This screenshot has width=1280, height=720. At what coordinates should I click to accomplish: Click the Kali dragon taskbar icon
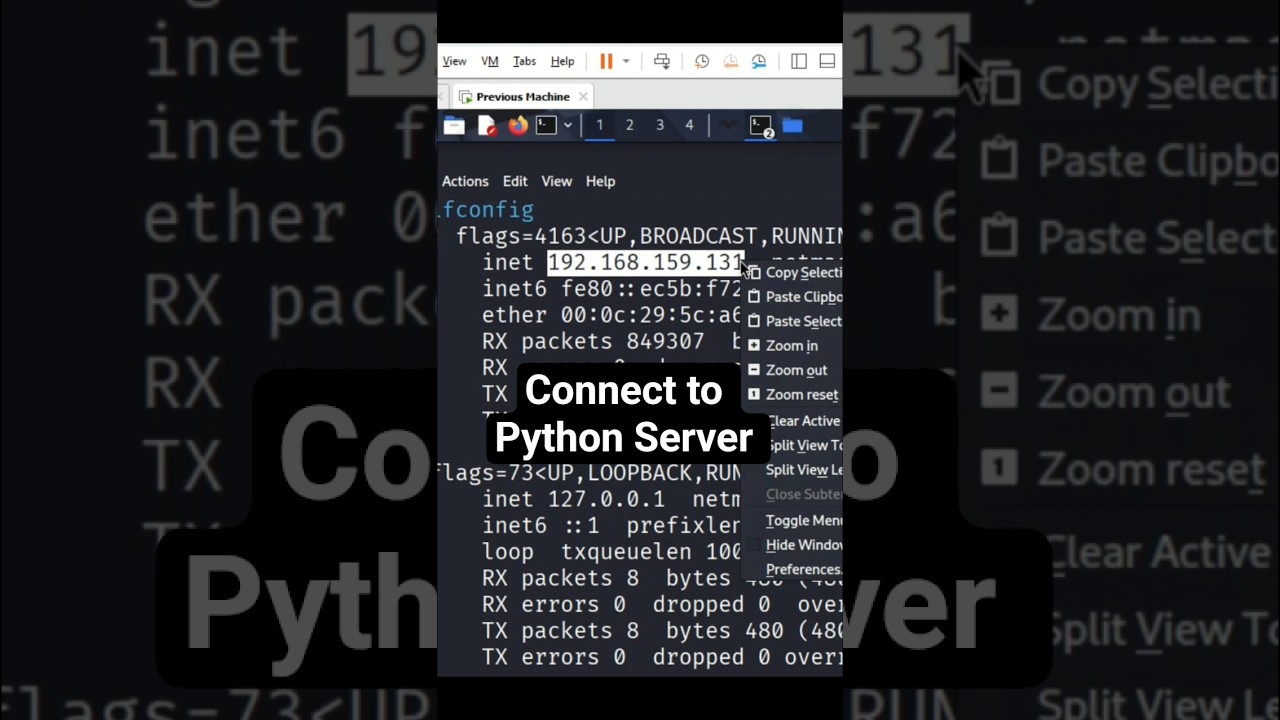729,125
